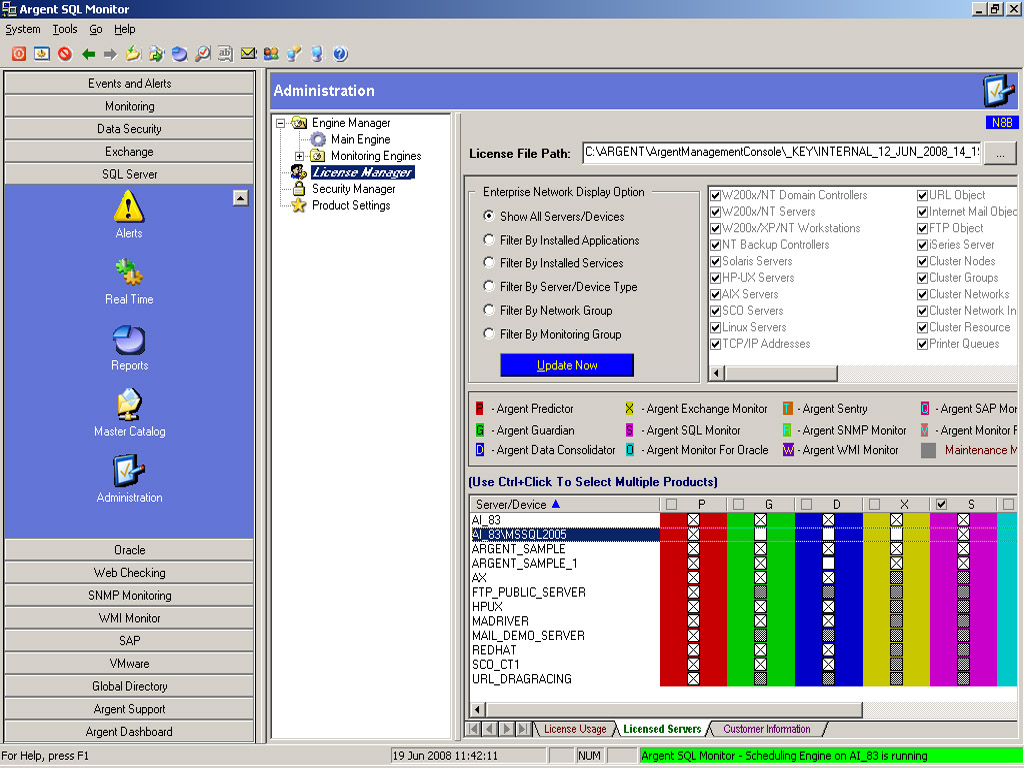
Task: Open Administration icon in sidebar
Action: pos(129,479)
